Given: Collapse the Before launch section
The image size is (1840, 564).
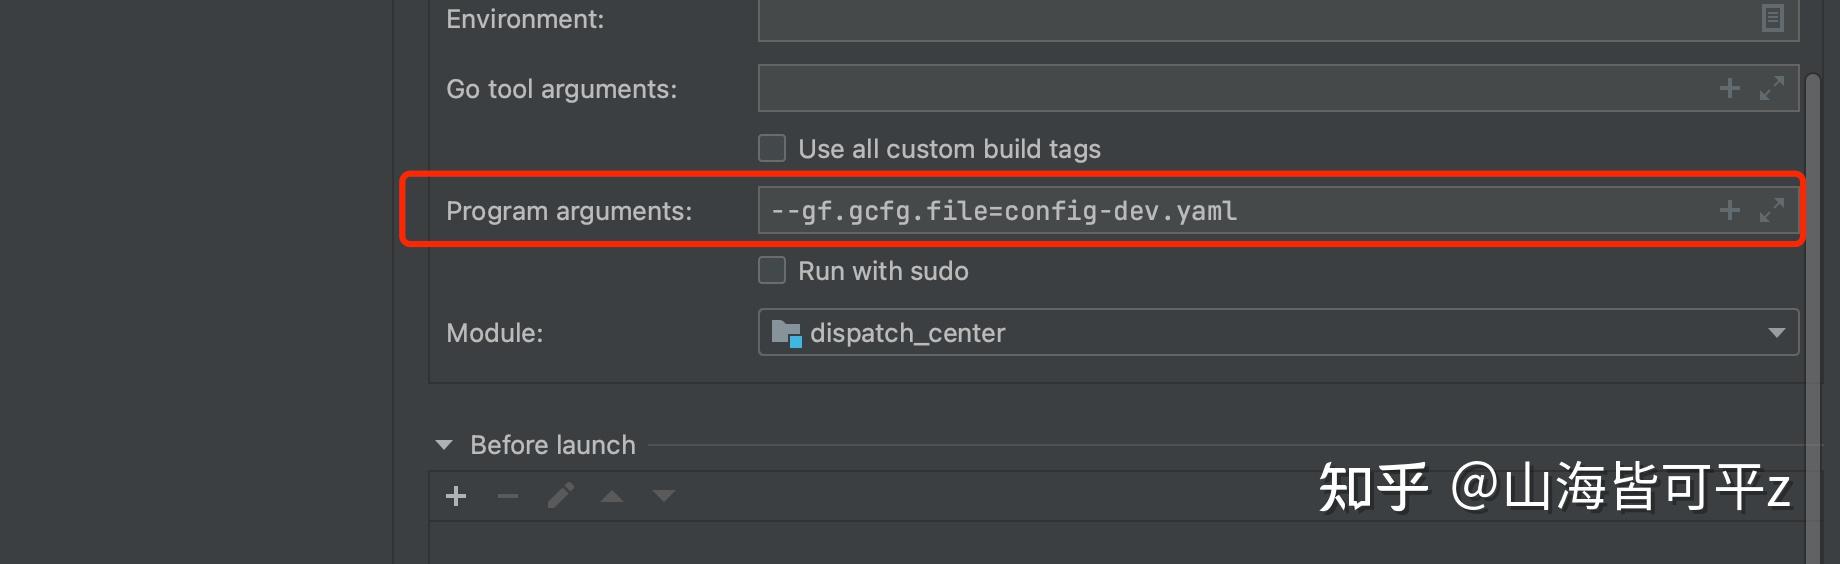Looking at the screenshot, I should pos(444,445).
